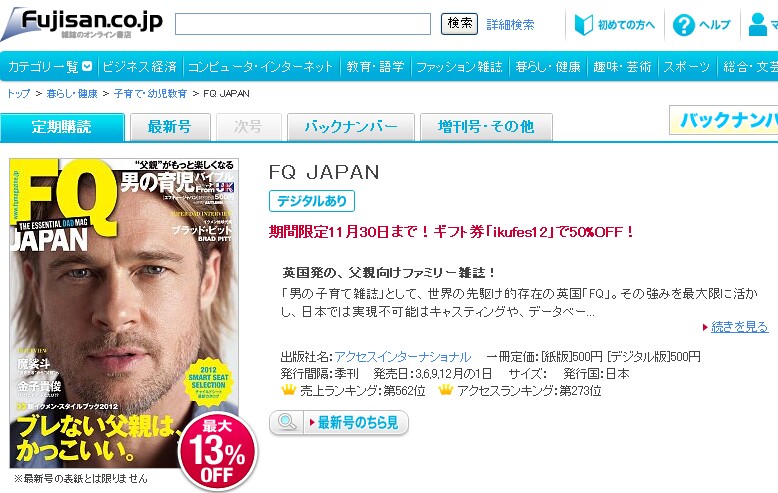Click the book icon beside 初めての方へ
The width and height of the screenshot is (778, 493).
click(584, 24)
